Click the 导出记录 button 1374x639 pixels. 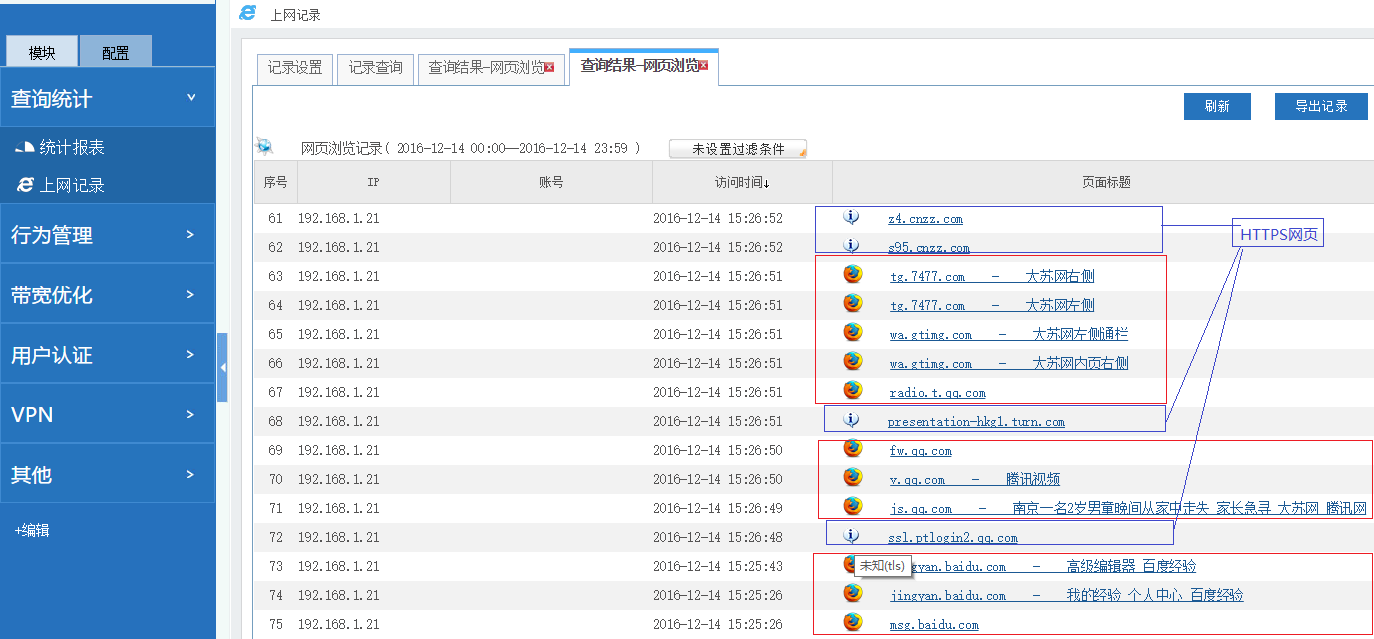click(x=1320, y=106)
